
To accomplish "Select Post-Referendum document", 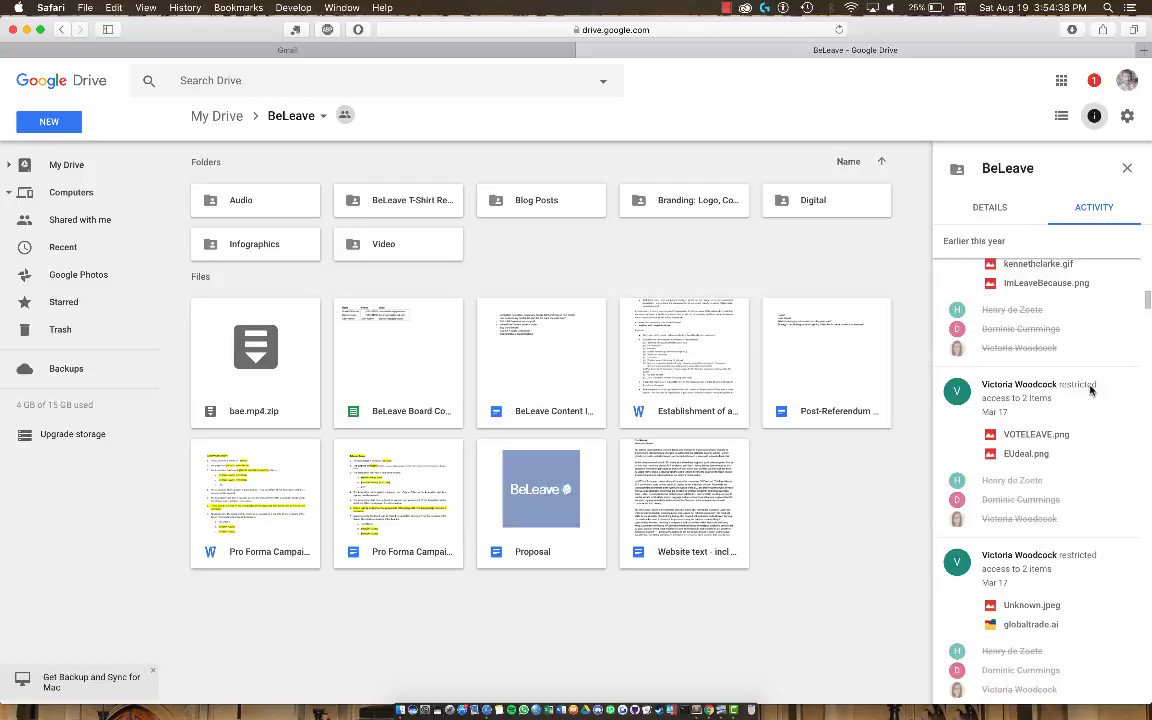I will (x=827, y=363).
